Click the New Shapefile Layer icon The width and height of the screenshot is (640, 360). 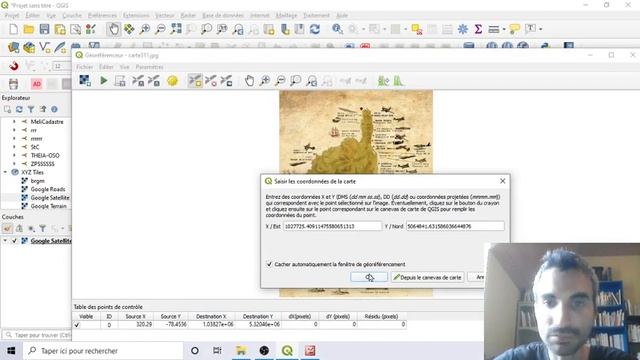44,47
